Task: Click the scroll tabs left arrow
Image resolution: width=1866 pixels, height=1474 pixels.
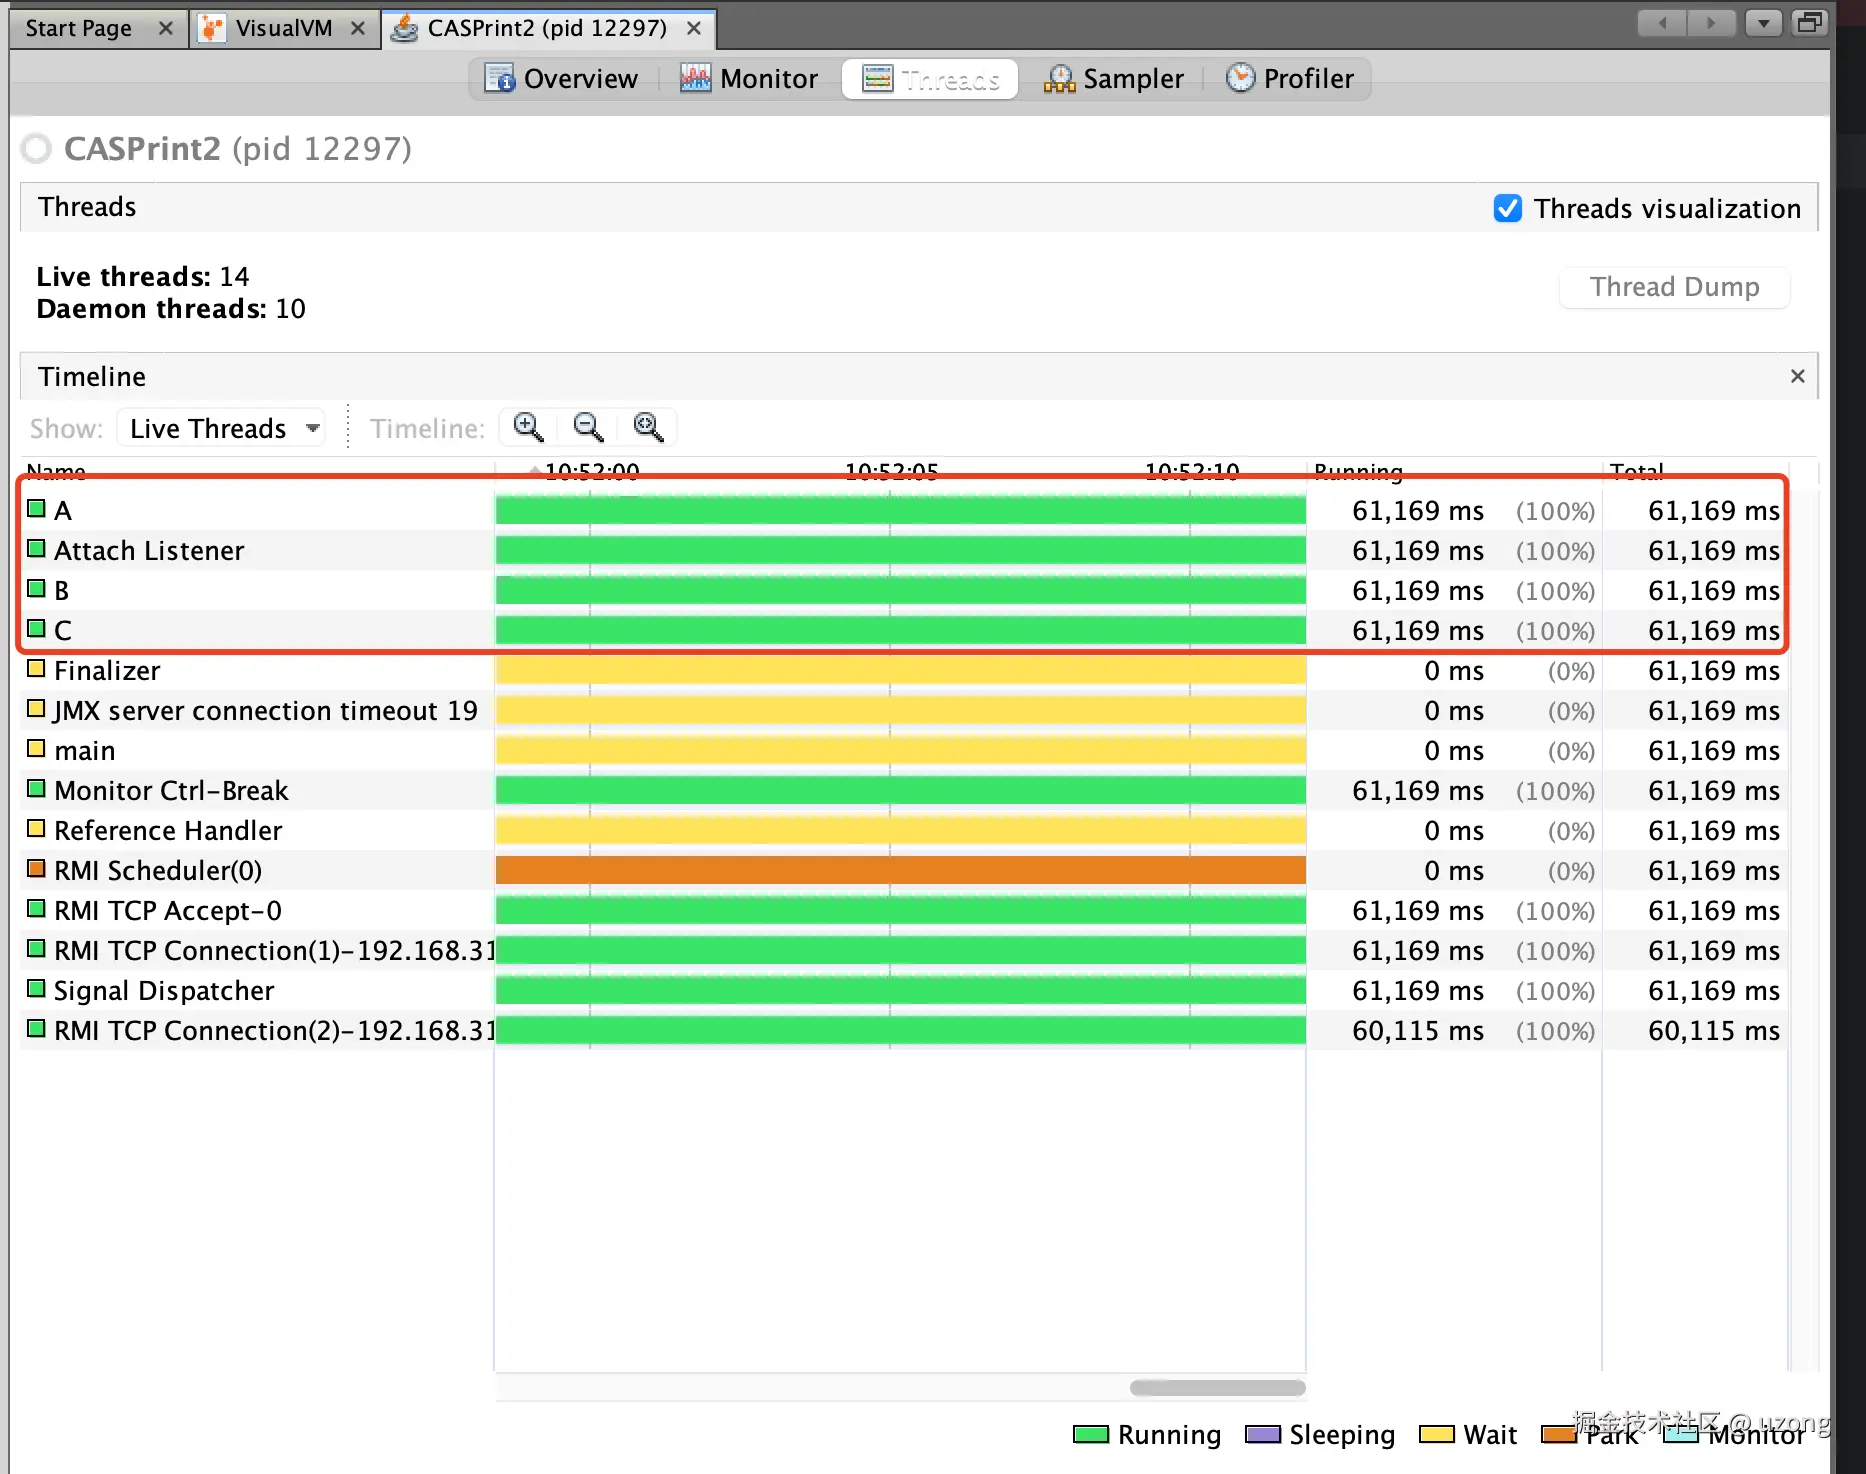Action: (x=1663, y=23)
